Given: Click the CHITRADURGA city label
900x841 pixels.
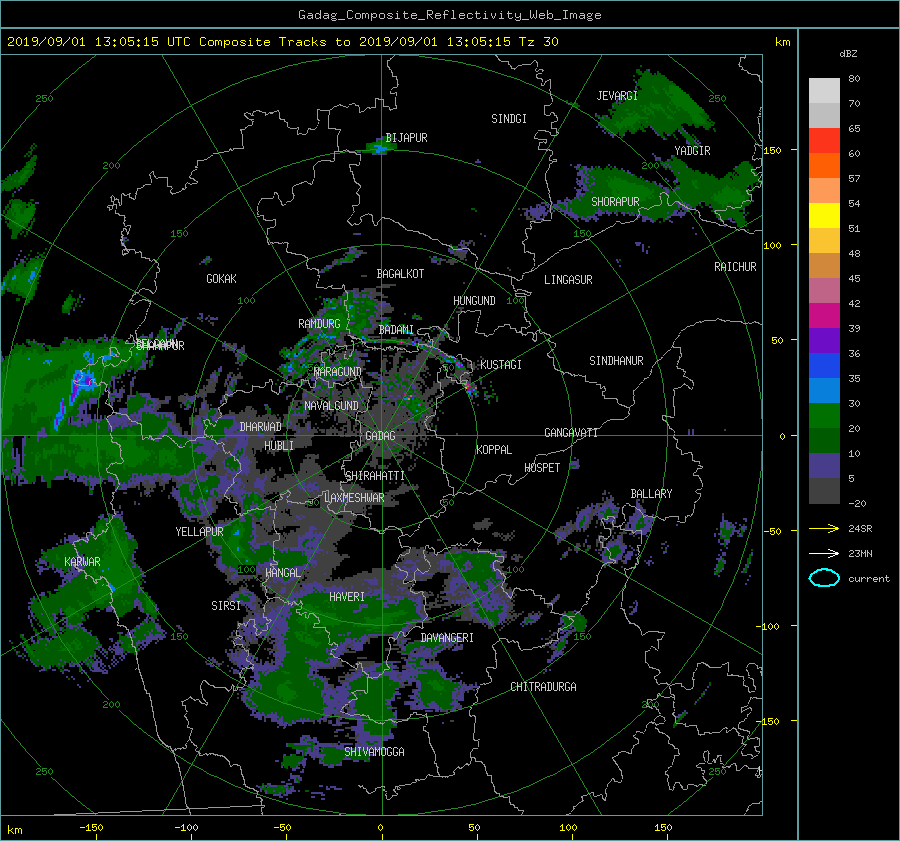Looking at the screenshot, I should [543, 687].
